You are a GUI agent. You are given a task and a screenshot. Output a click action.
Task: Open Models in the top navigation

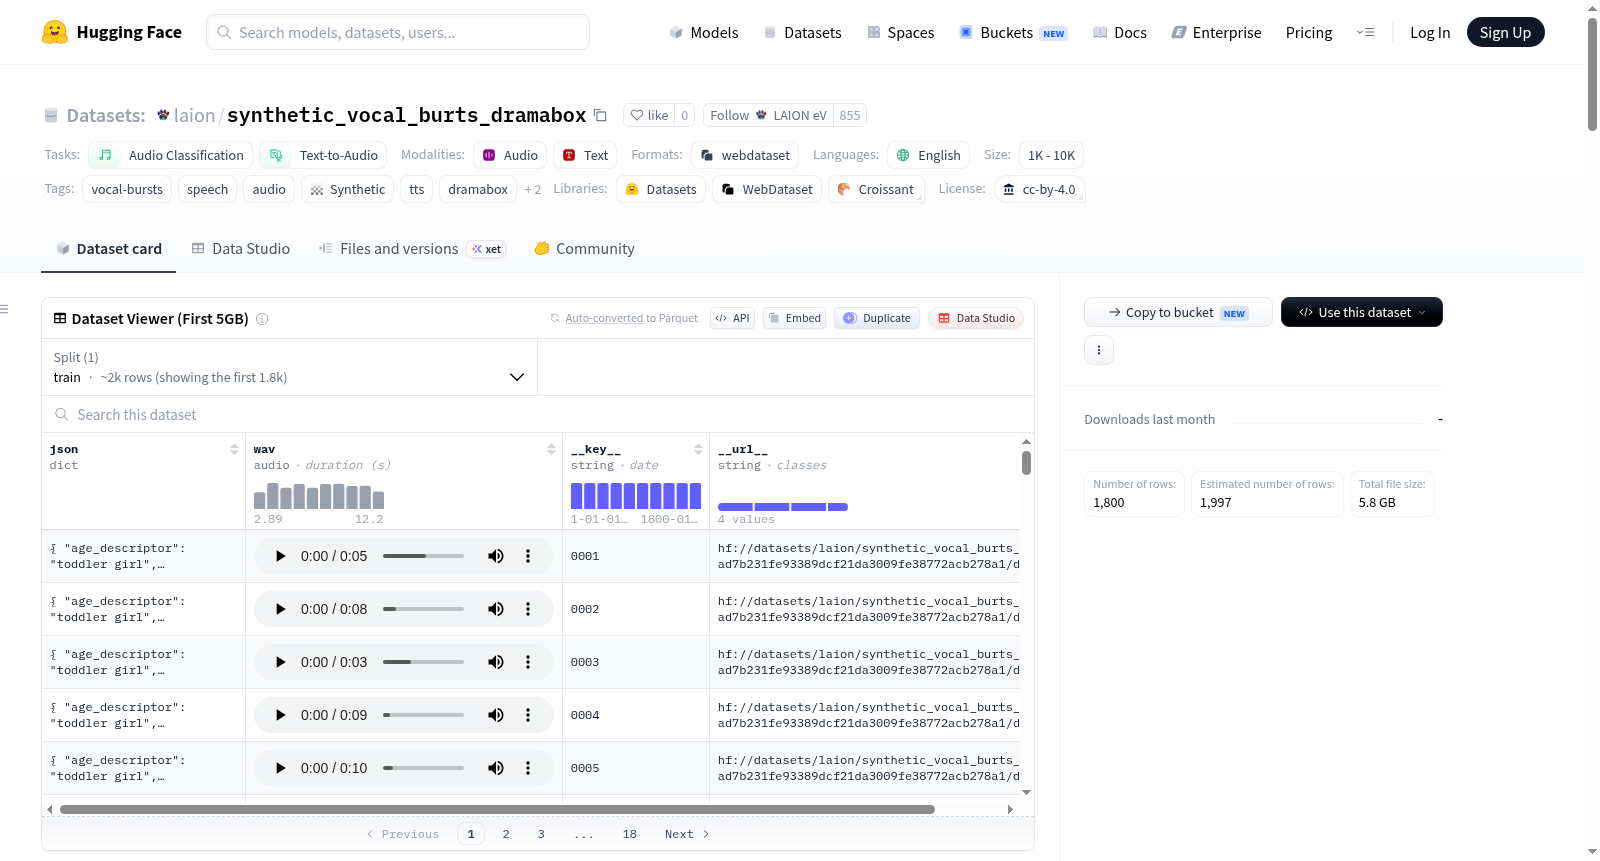704,32
